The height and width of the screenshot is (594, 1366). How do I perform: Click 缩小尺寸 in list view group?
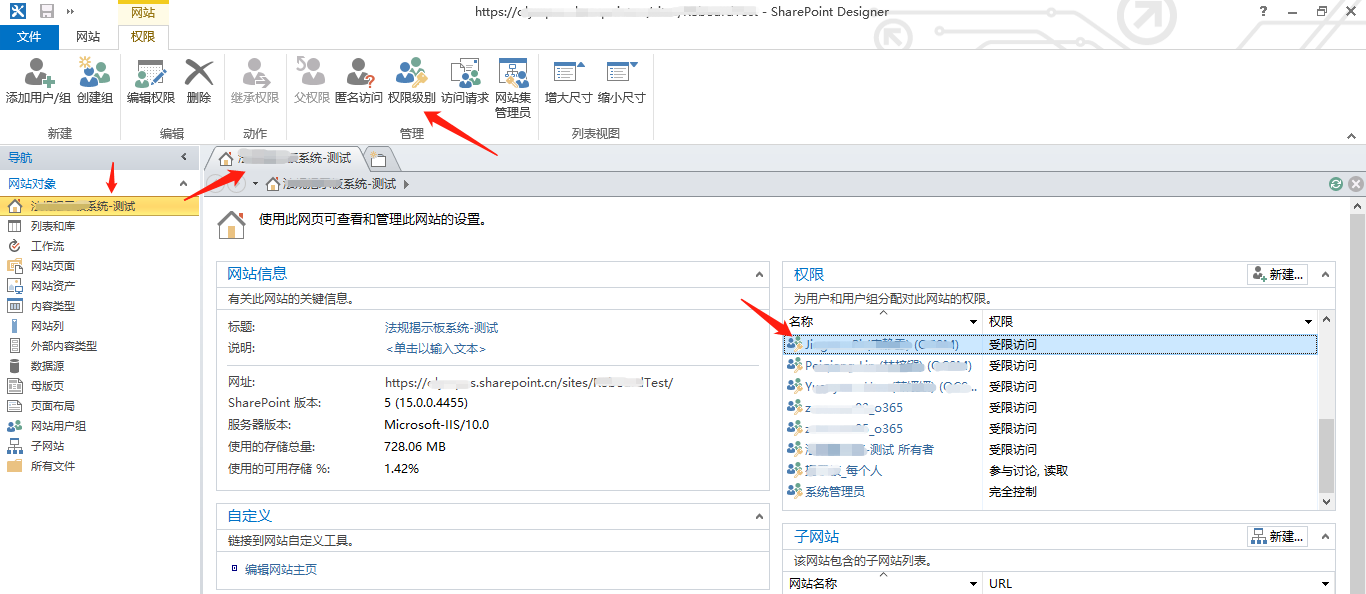[x=621, y=80]
